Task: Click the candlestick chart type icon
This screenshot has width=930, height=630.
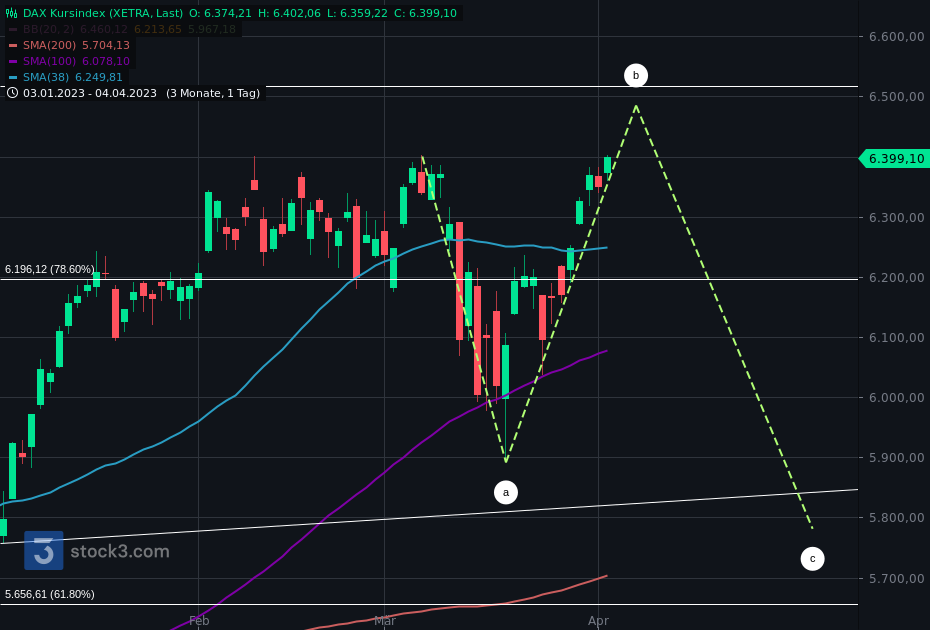Action: point(11,13)
